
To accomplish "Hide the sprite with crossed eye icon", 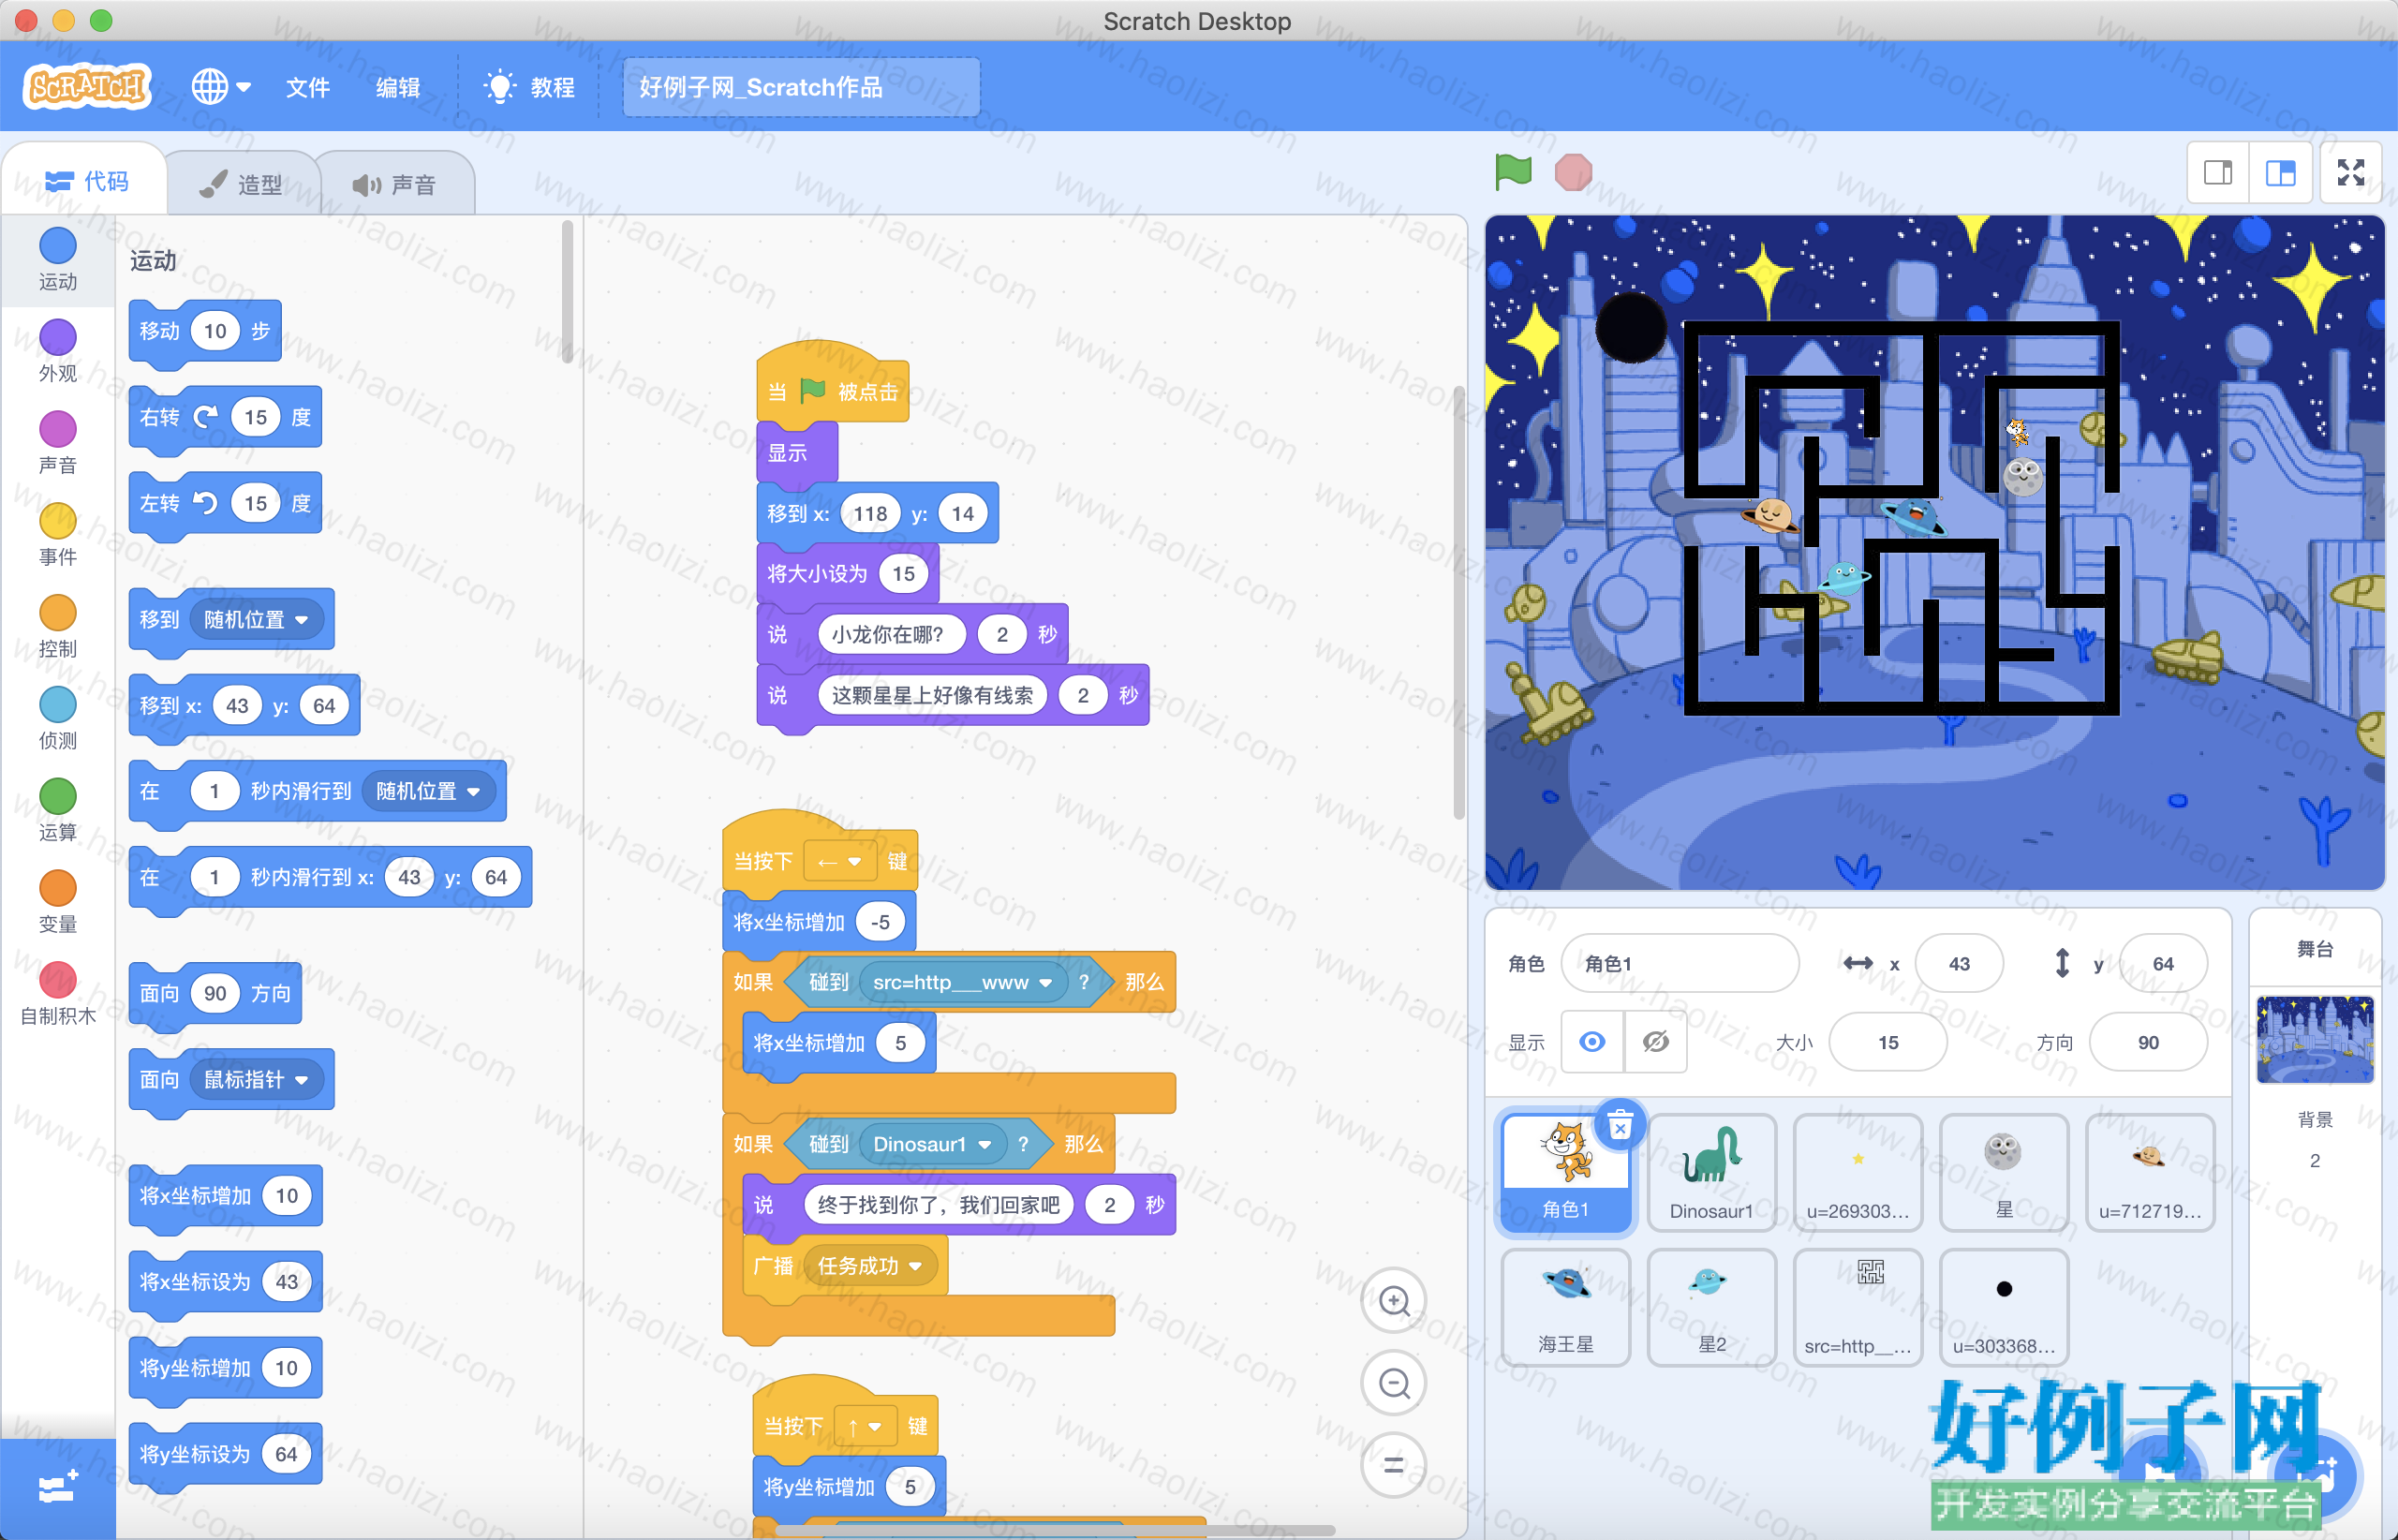I will pyautogui.click(x=1655, y=1042).
